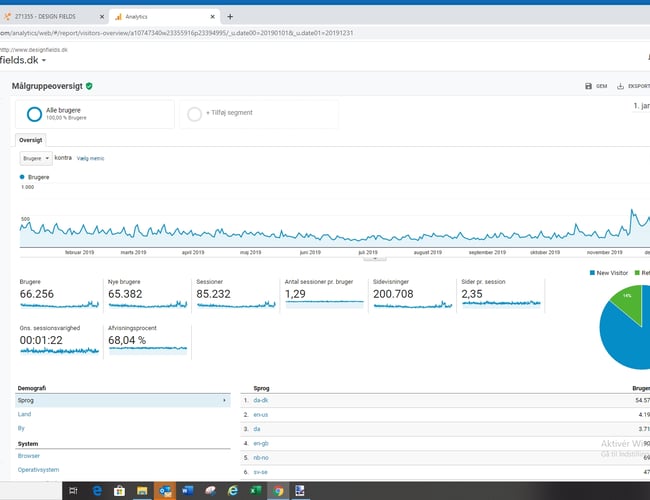Screen dimensions: 650x500
Task: Close the Analytics browser tab
Action: click(x=212, y=17)
